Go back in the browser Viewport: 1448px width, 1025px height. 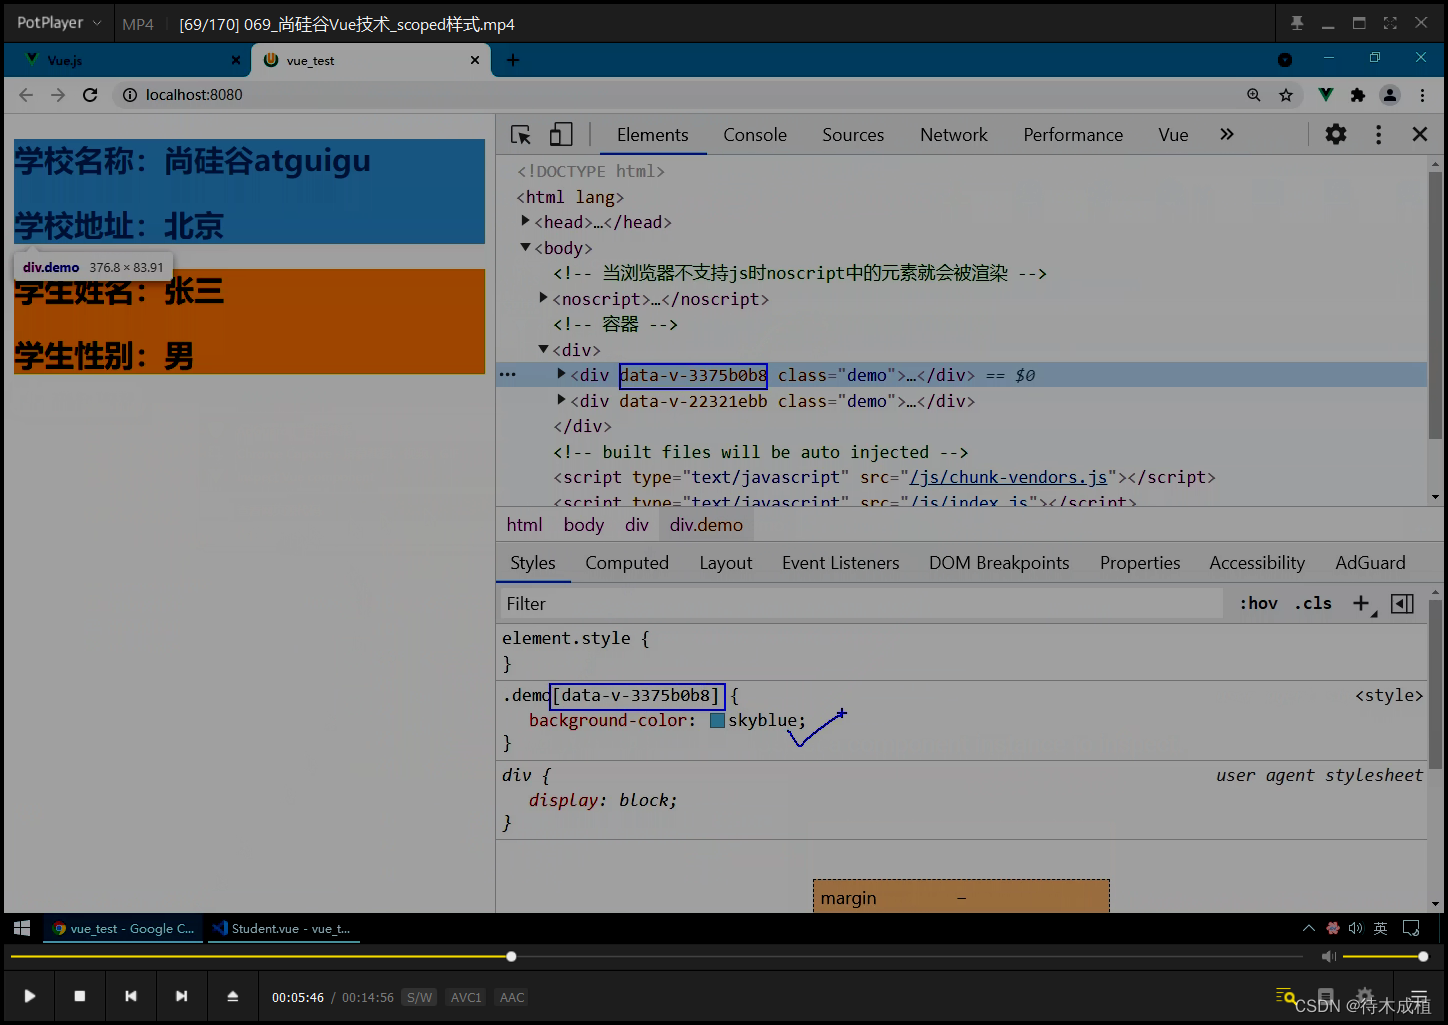26,95
